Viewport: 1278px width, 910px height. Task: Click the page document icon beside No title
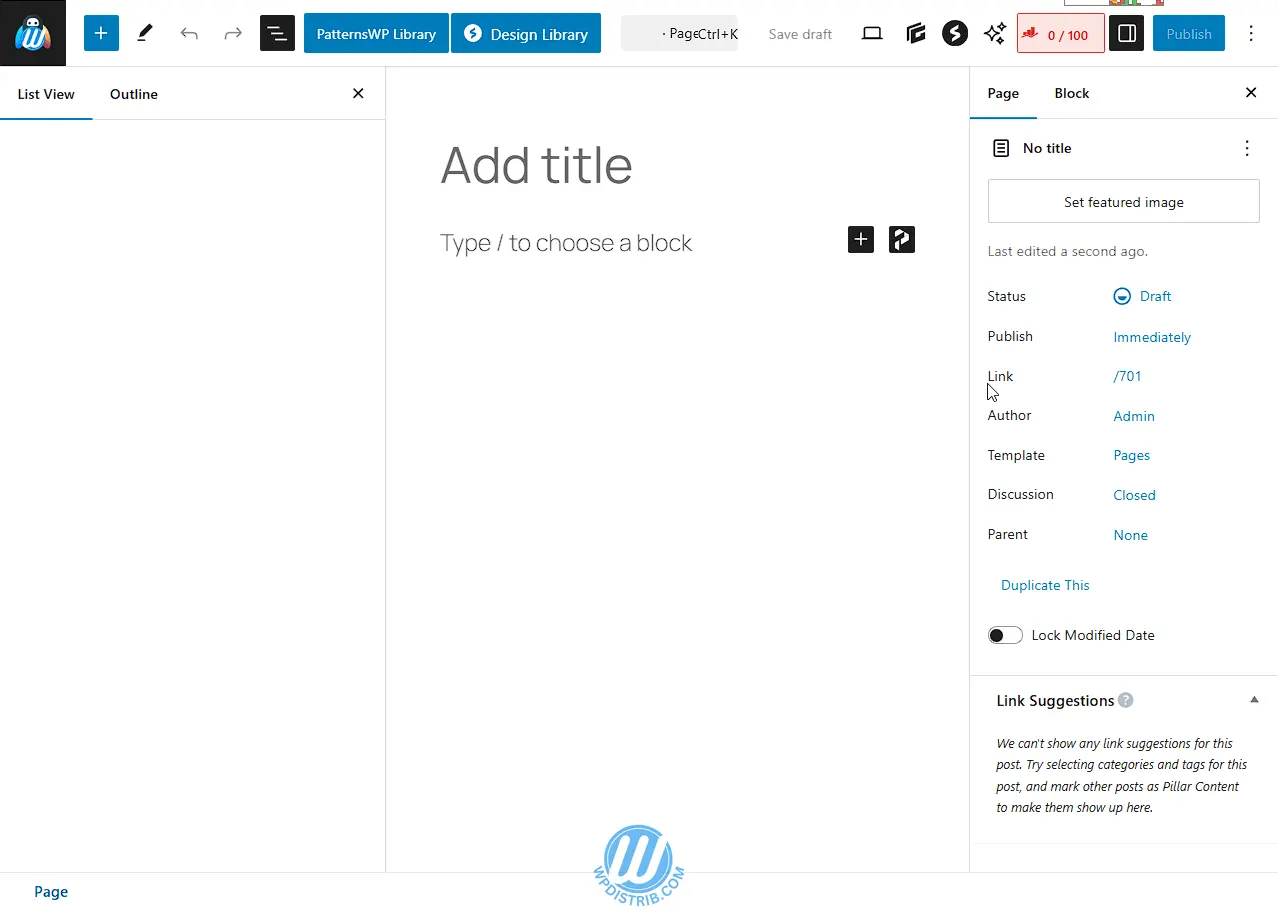pyautogui.click(x=1001, y=148)
